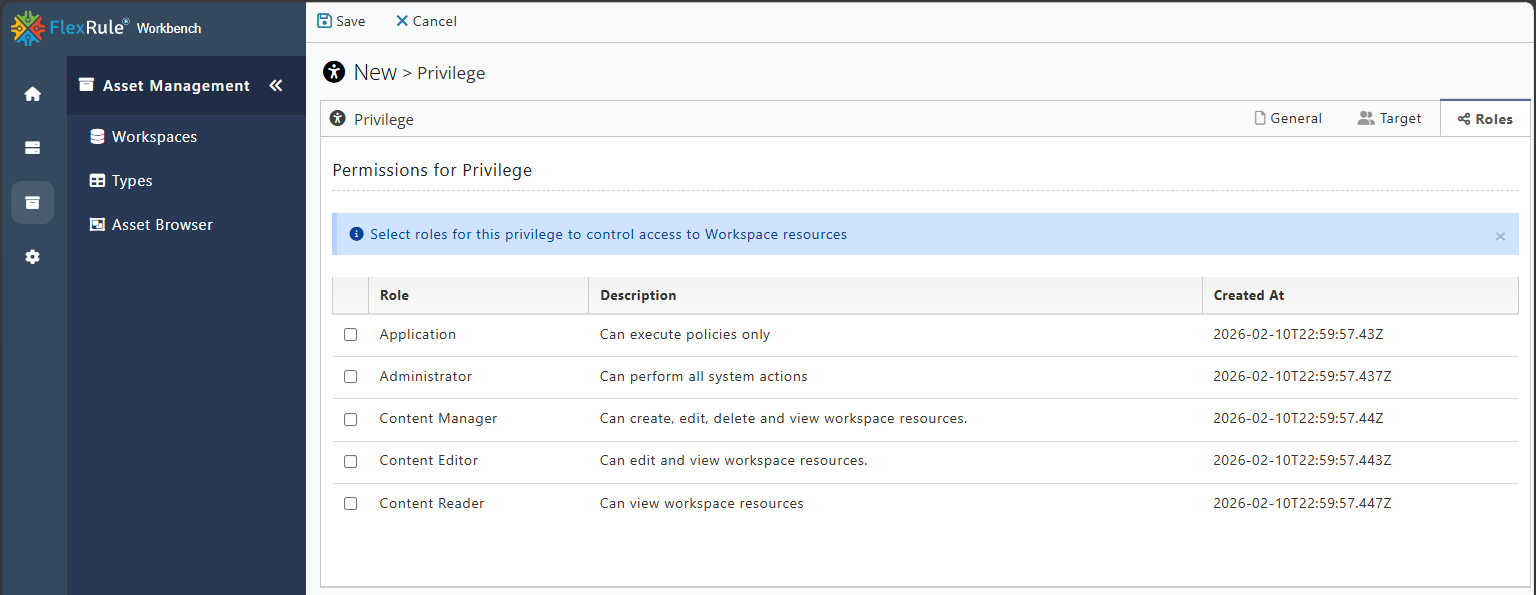
Task: Check the Content Editor role checkbox
Action: (351, 461)
